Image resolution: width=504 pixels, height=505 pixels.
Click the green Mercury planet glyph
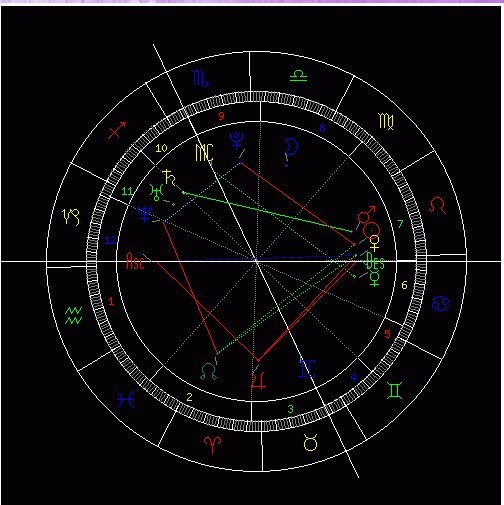375,279
